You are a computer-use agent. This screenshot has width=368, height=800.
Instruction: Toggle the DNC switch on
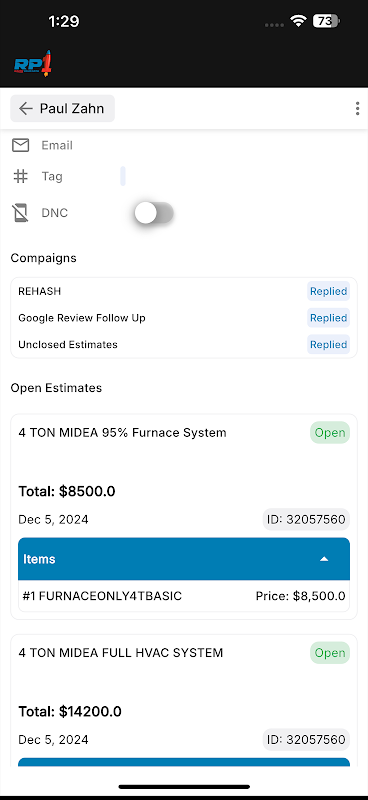(154, 213)
